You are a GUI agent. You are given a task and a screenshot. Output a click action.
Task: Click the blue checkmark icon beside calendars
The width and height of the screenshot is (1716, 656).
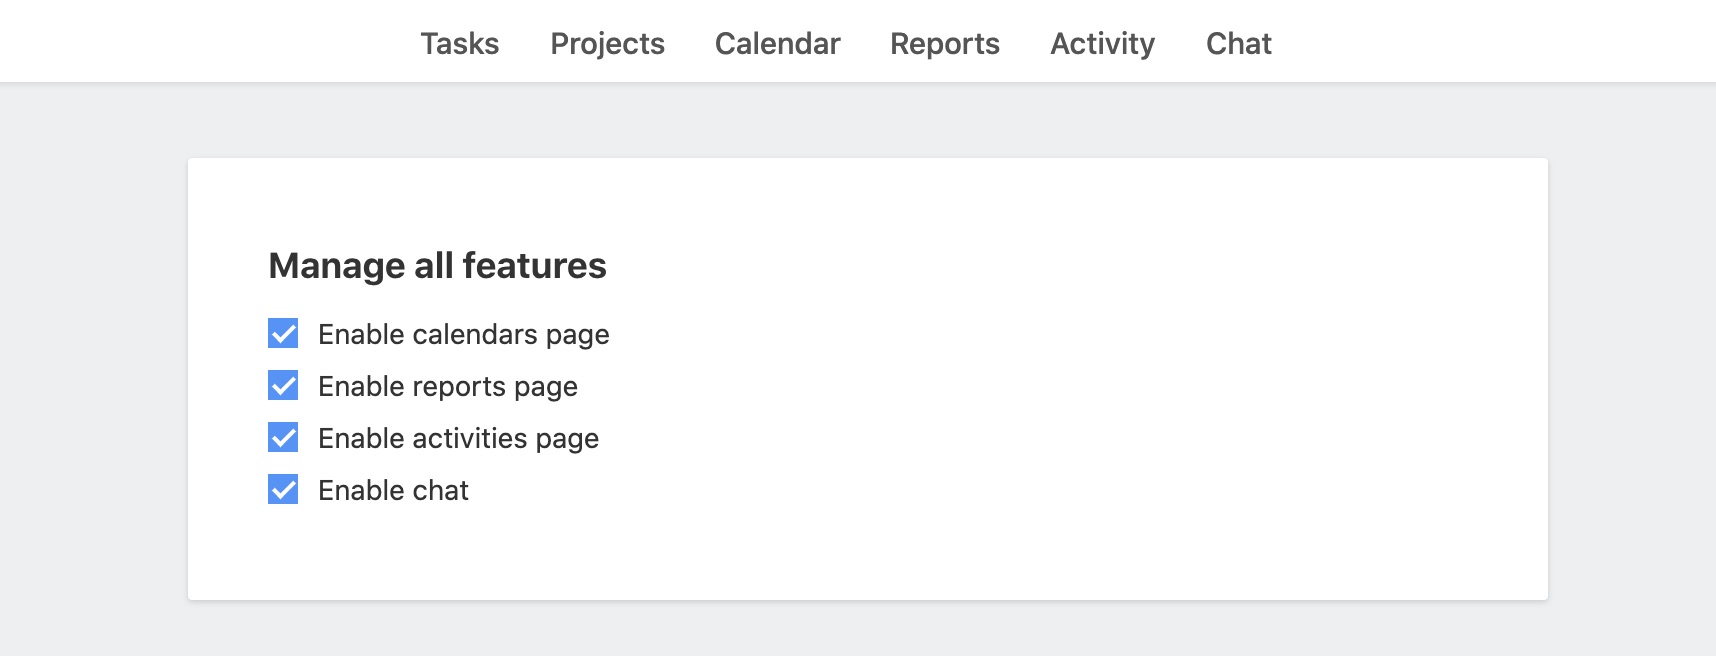point(283,333)
